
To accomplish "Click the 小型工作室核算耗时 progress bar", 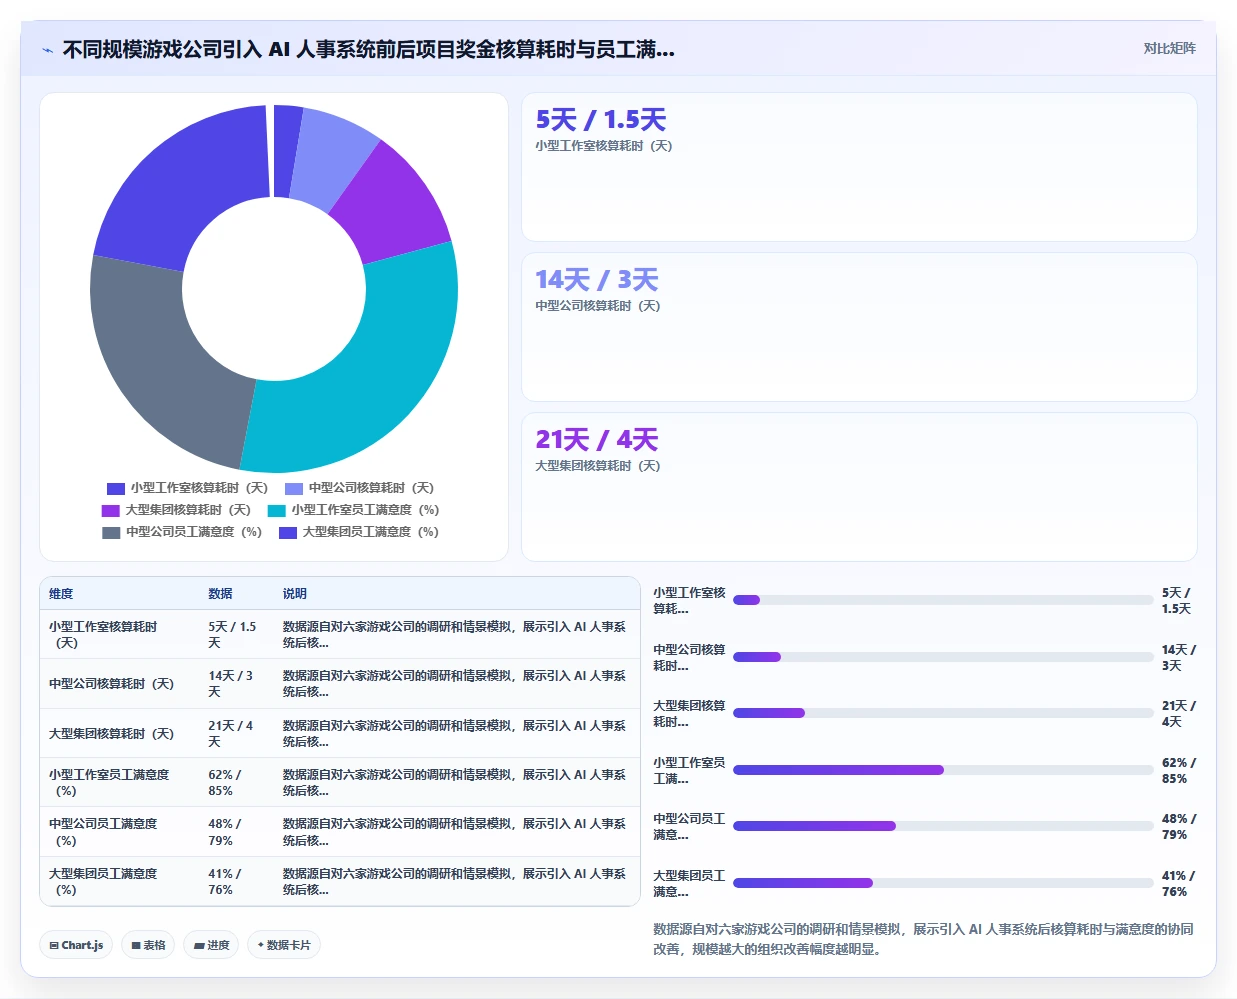I will [x=943, y=600].
